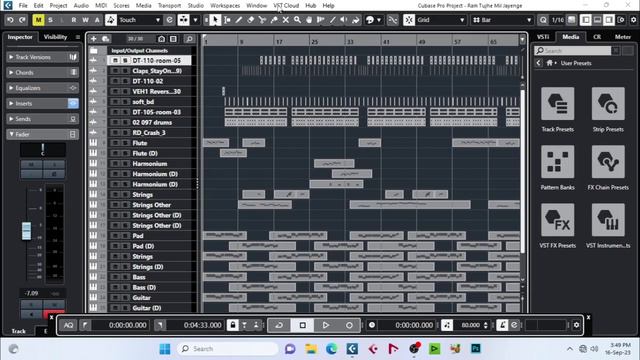The width and height of the screenshot is (640, 360).
Task: Open File Explorer from the taskbar
Action: pos(311,349)
